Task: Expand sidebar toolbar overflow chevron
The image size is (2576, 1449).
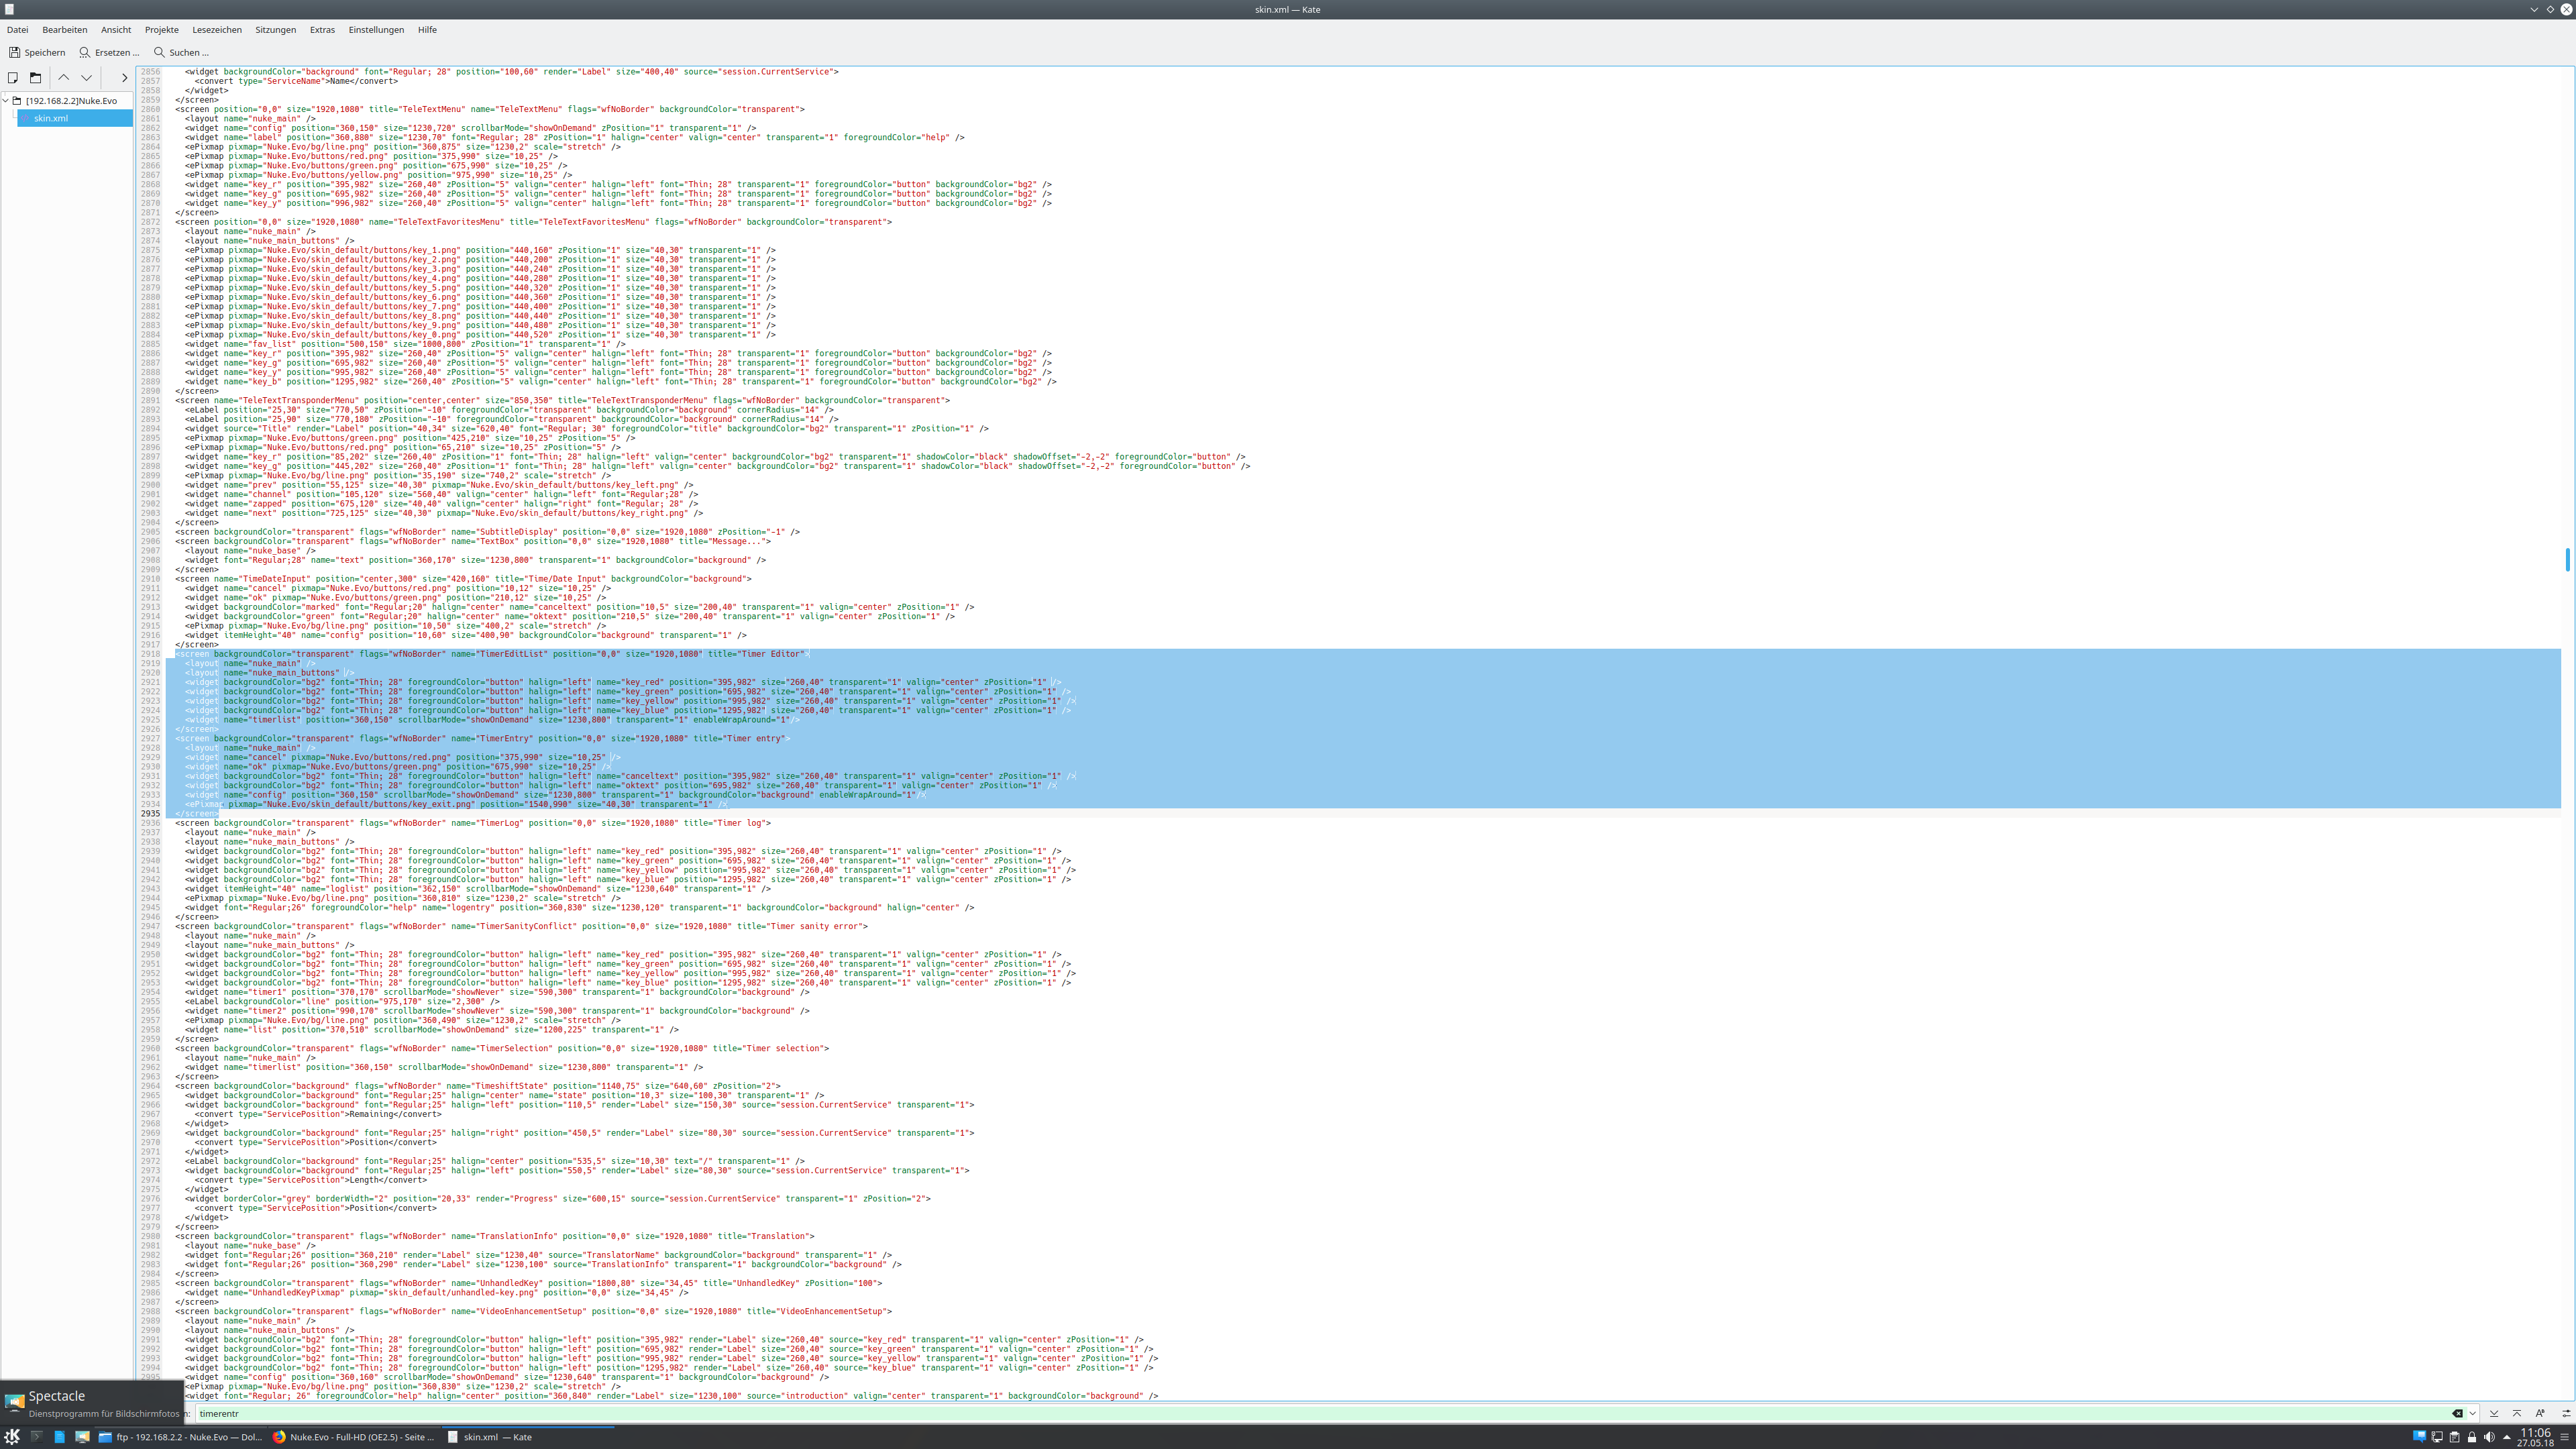Action: click(x=124, y=77)
